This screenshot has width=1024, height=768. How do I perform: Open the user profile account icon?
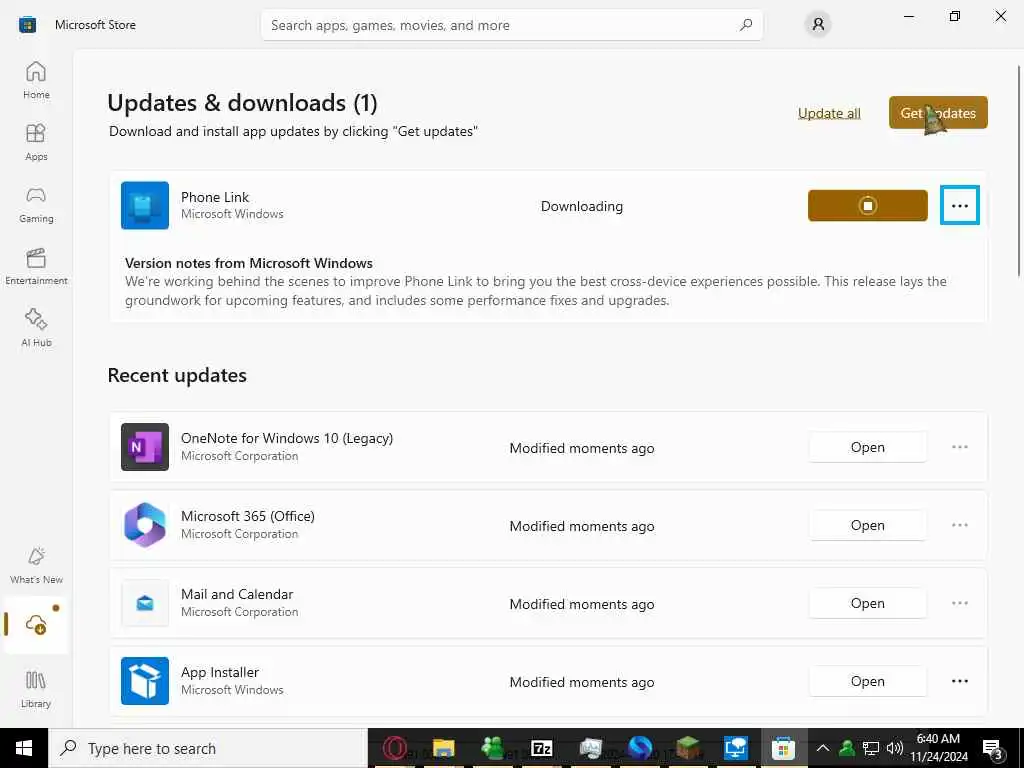point(818,25)
